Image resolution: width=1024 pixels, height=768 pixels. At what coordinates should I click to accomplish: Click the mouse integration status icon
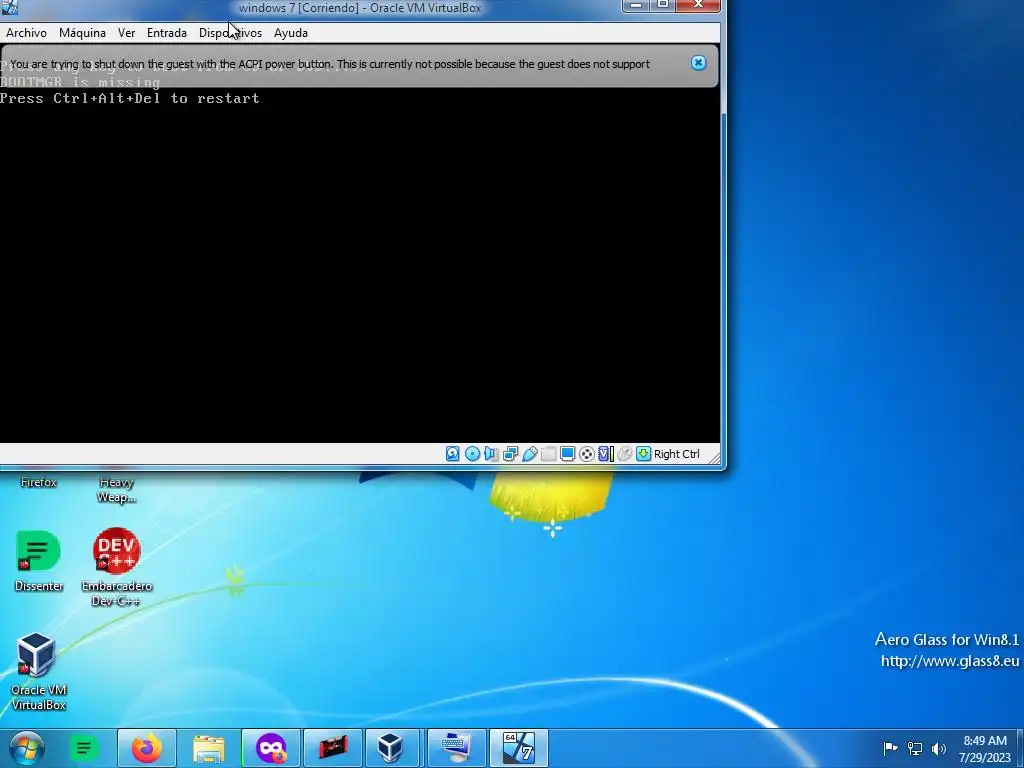[x=624, y=454]
